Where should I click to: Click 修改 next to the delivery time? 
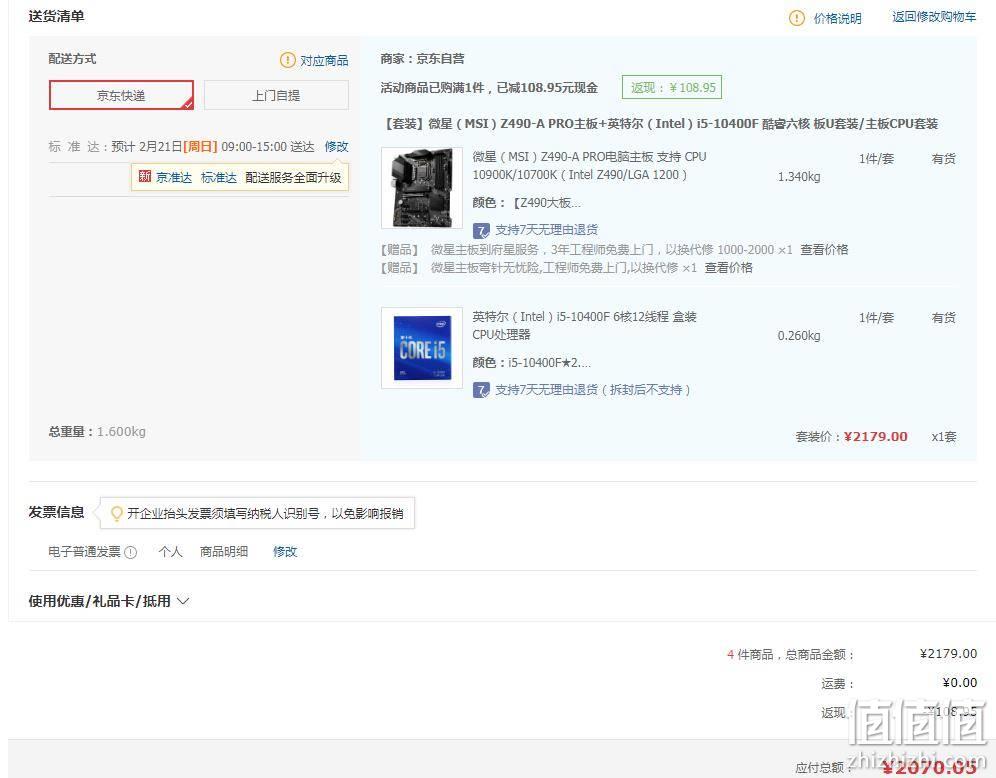[336, 147]
